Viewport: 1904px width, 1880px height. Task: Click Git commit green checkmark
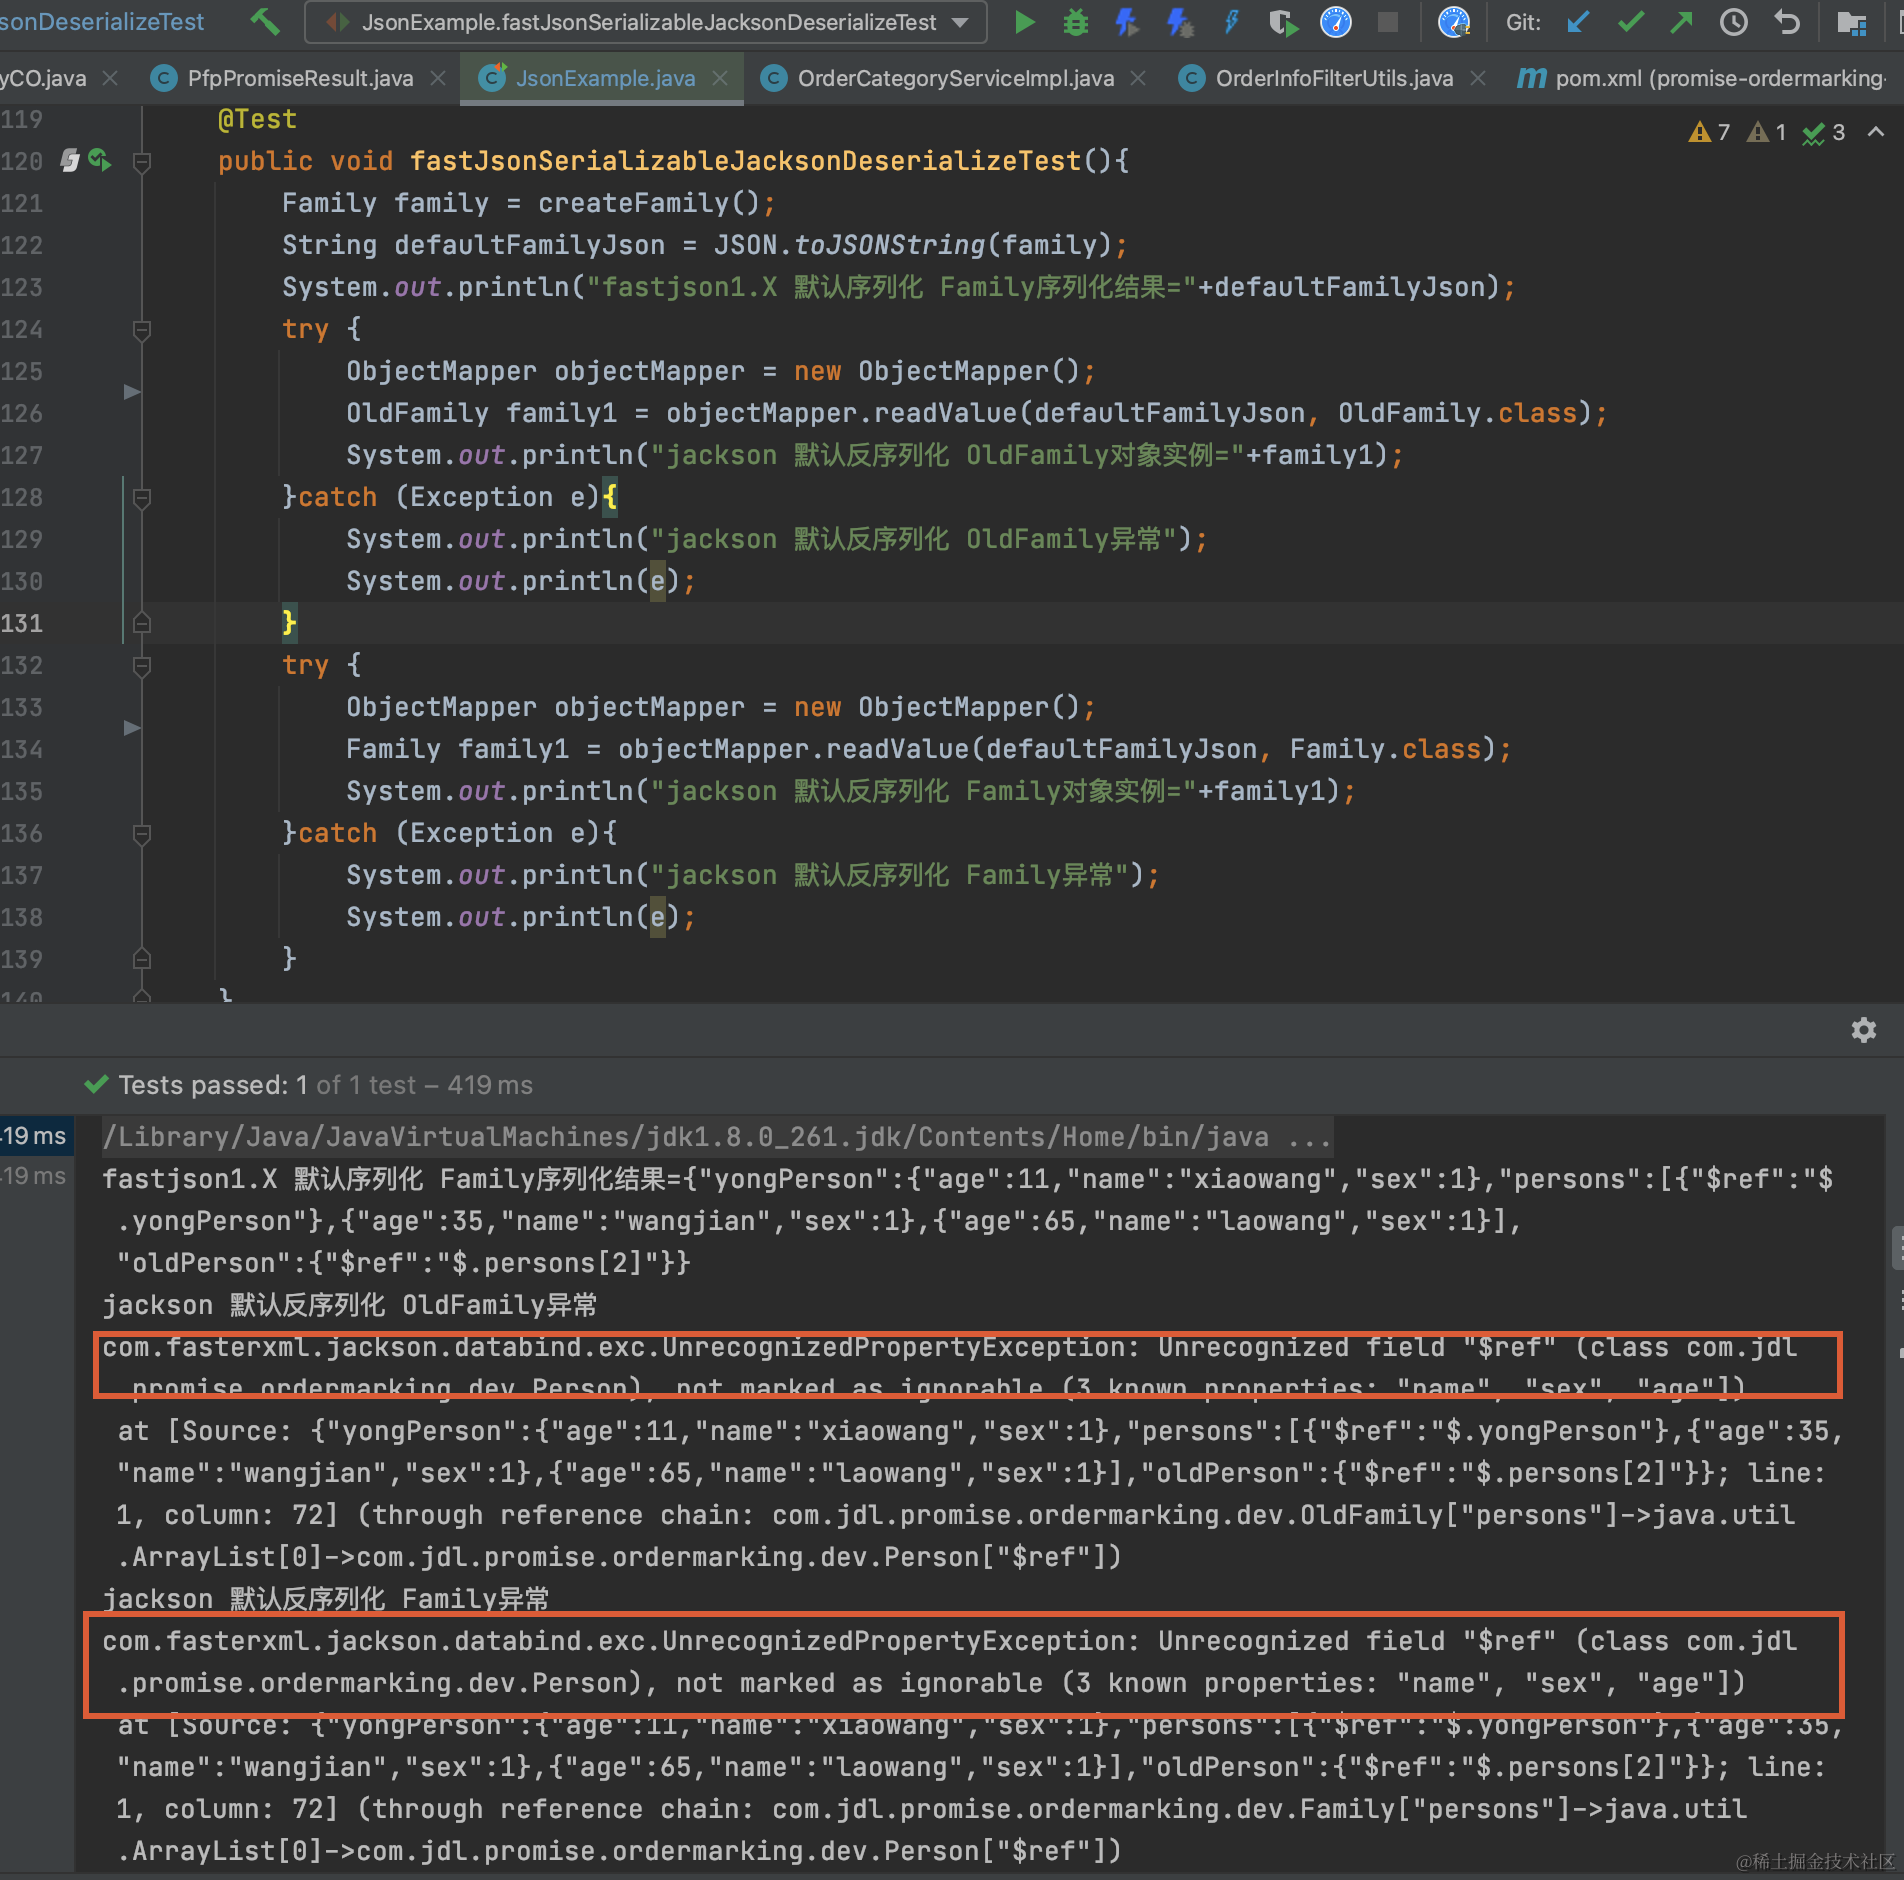point(1630,21)
